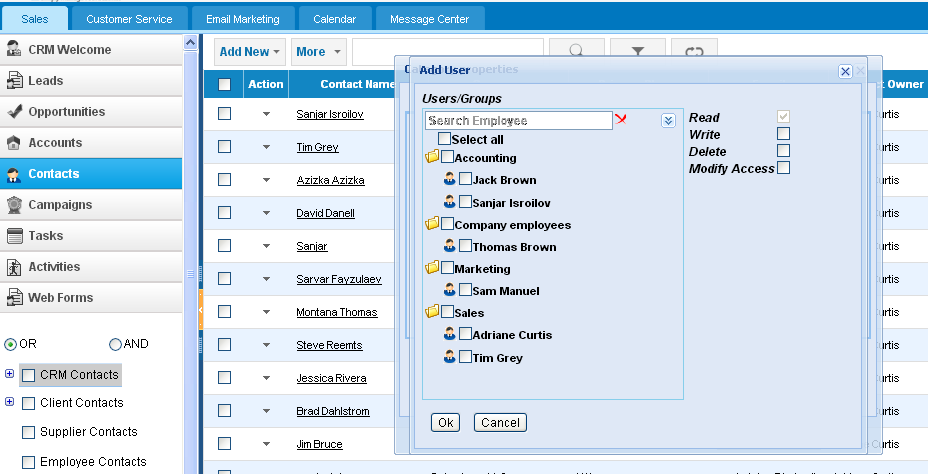The height and width of the screenshot is (474, 928).
Task: Click Jack Brown's user icon
Action: pos(450,179)
